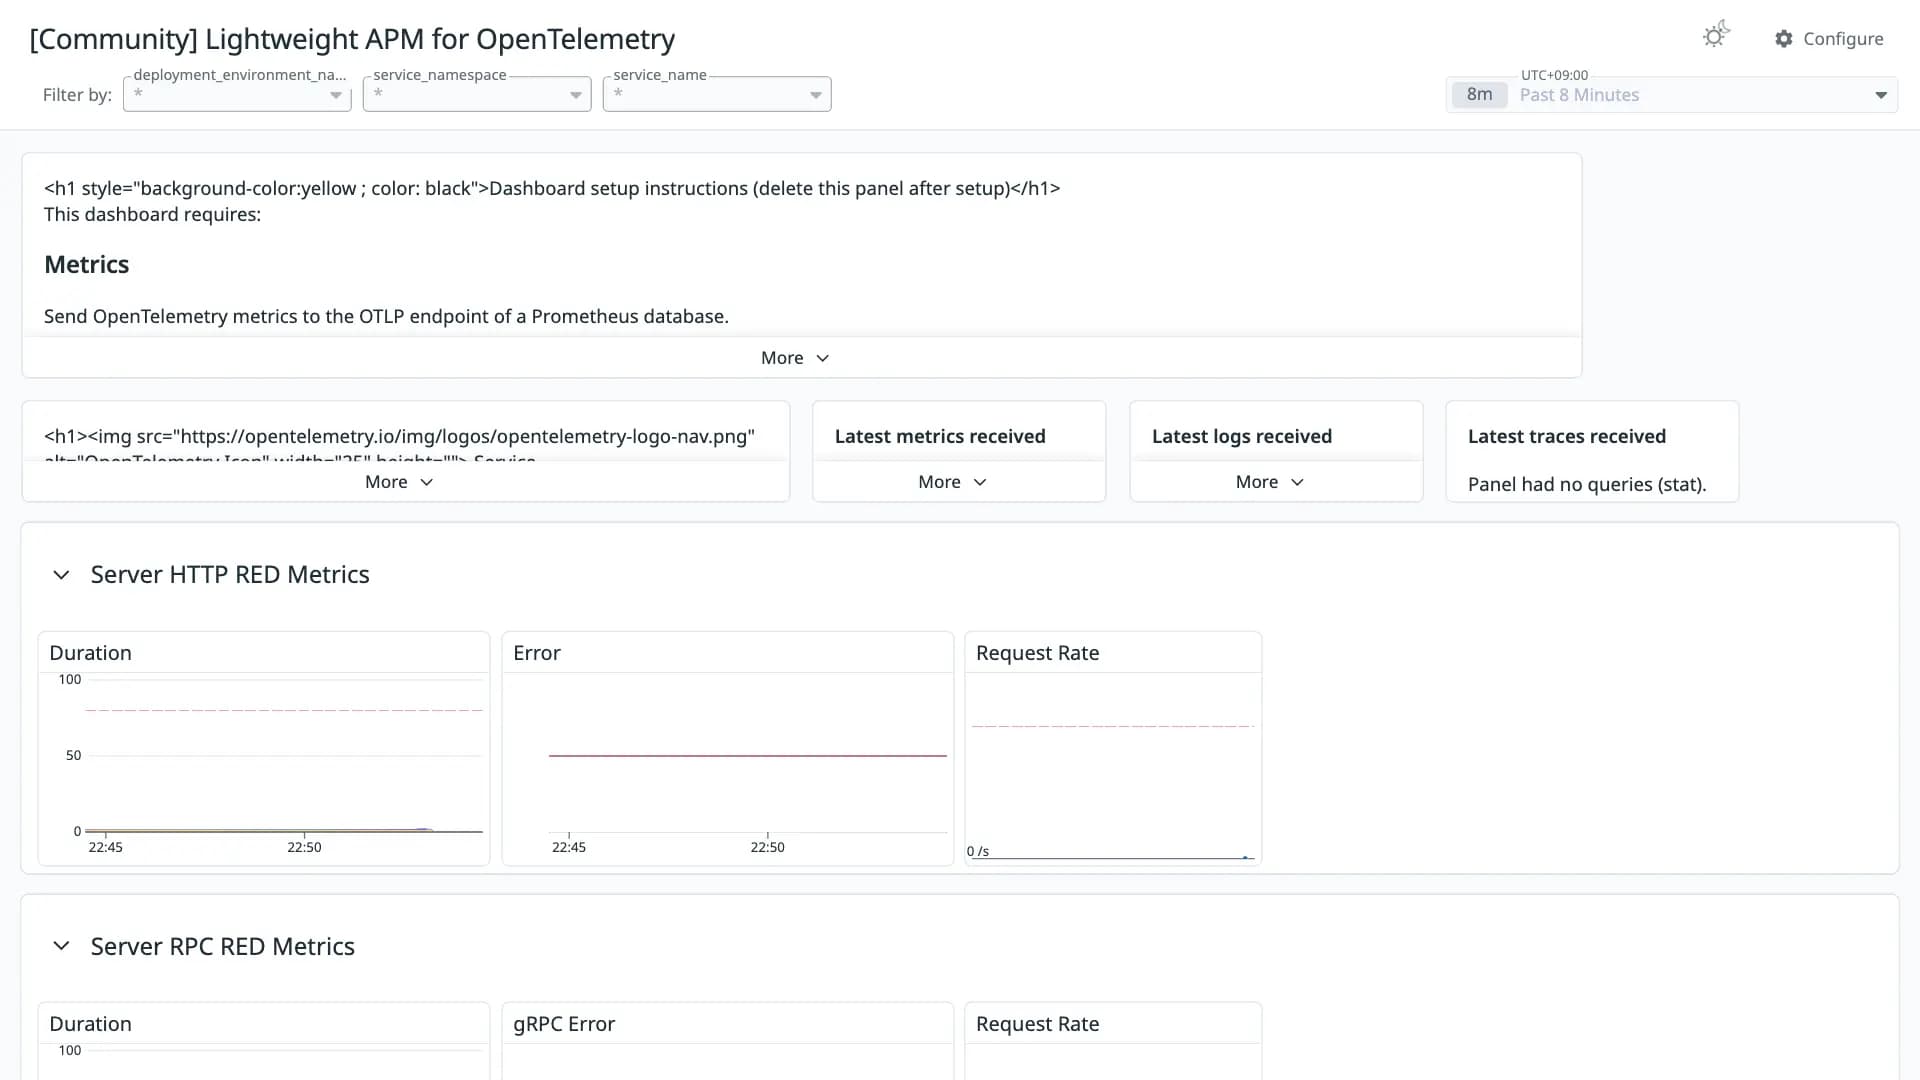Image resolution: width=1920 pixels, height=1080 pixels.
Task: Click the Metrics heading in setup panel
Action: [x=86, y=265]
